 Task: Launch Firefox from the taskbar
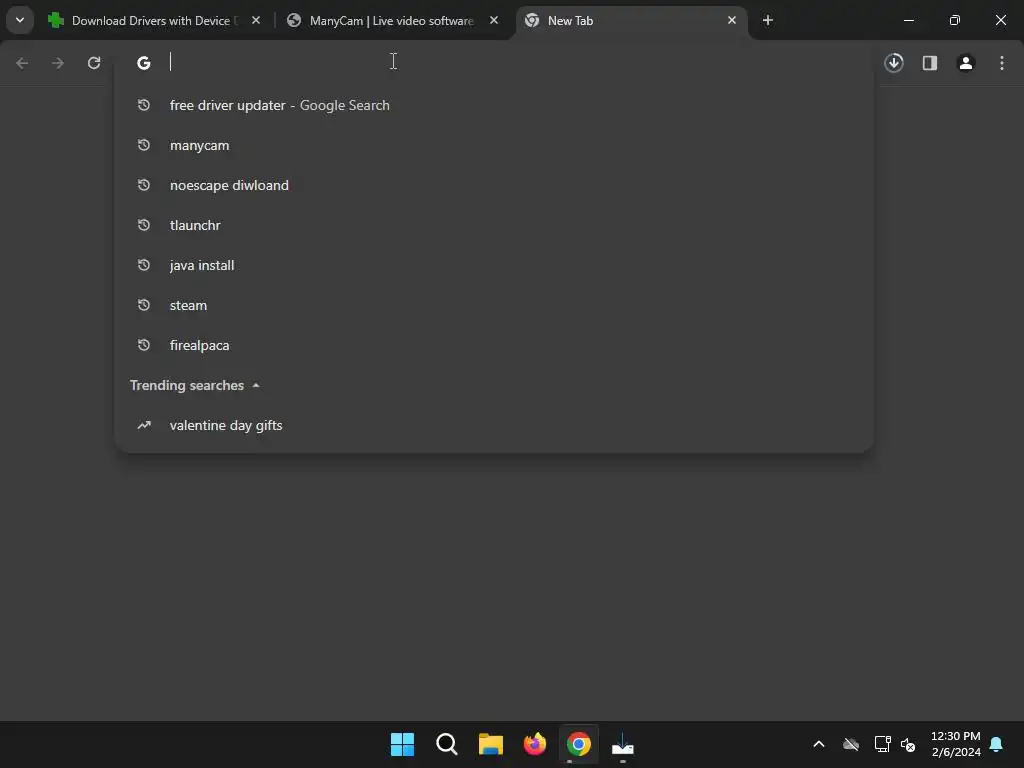point(535,744)
